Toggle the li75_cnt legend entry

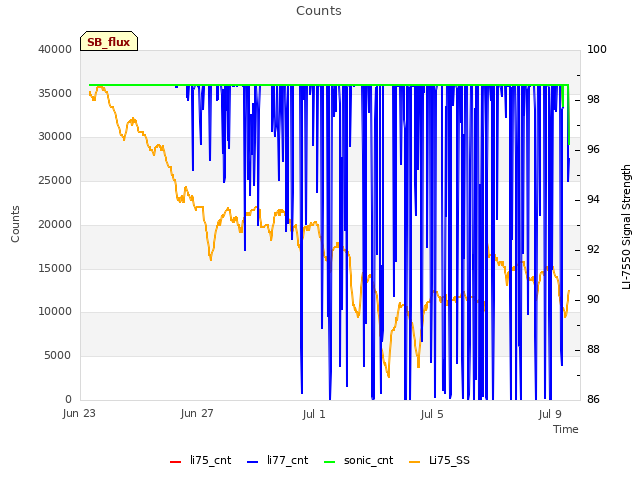point(200,460)
